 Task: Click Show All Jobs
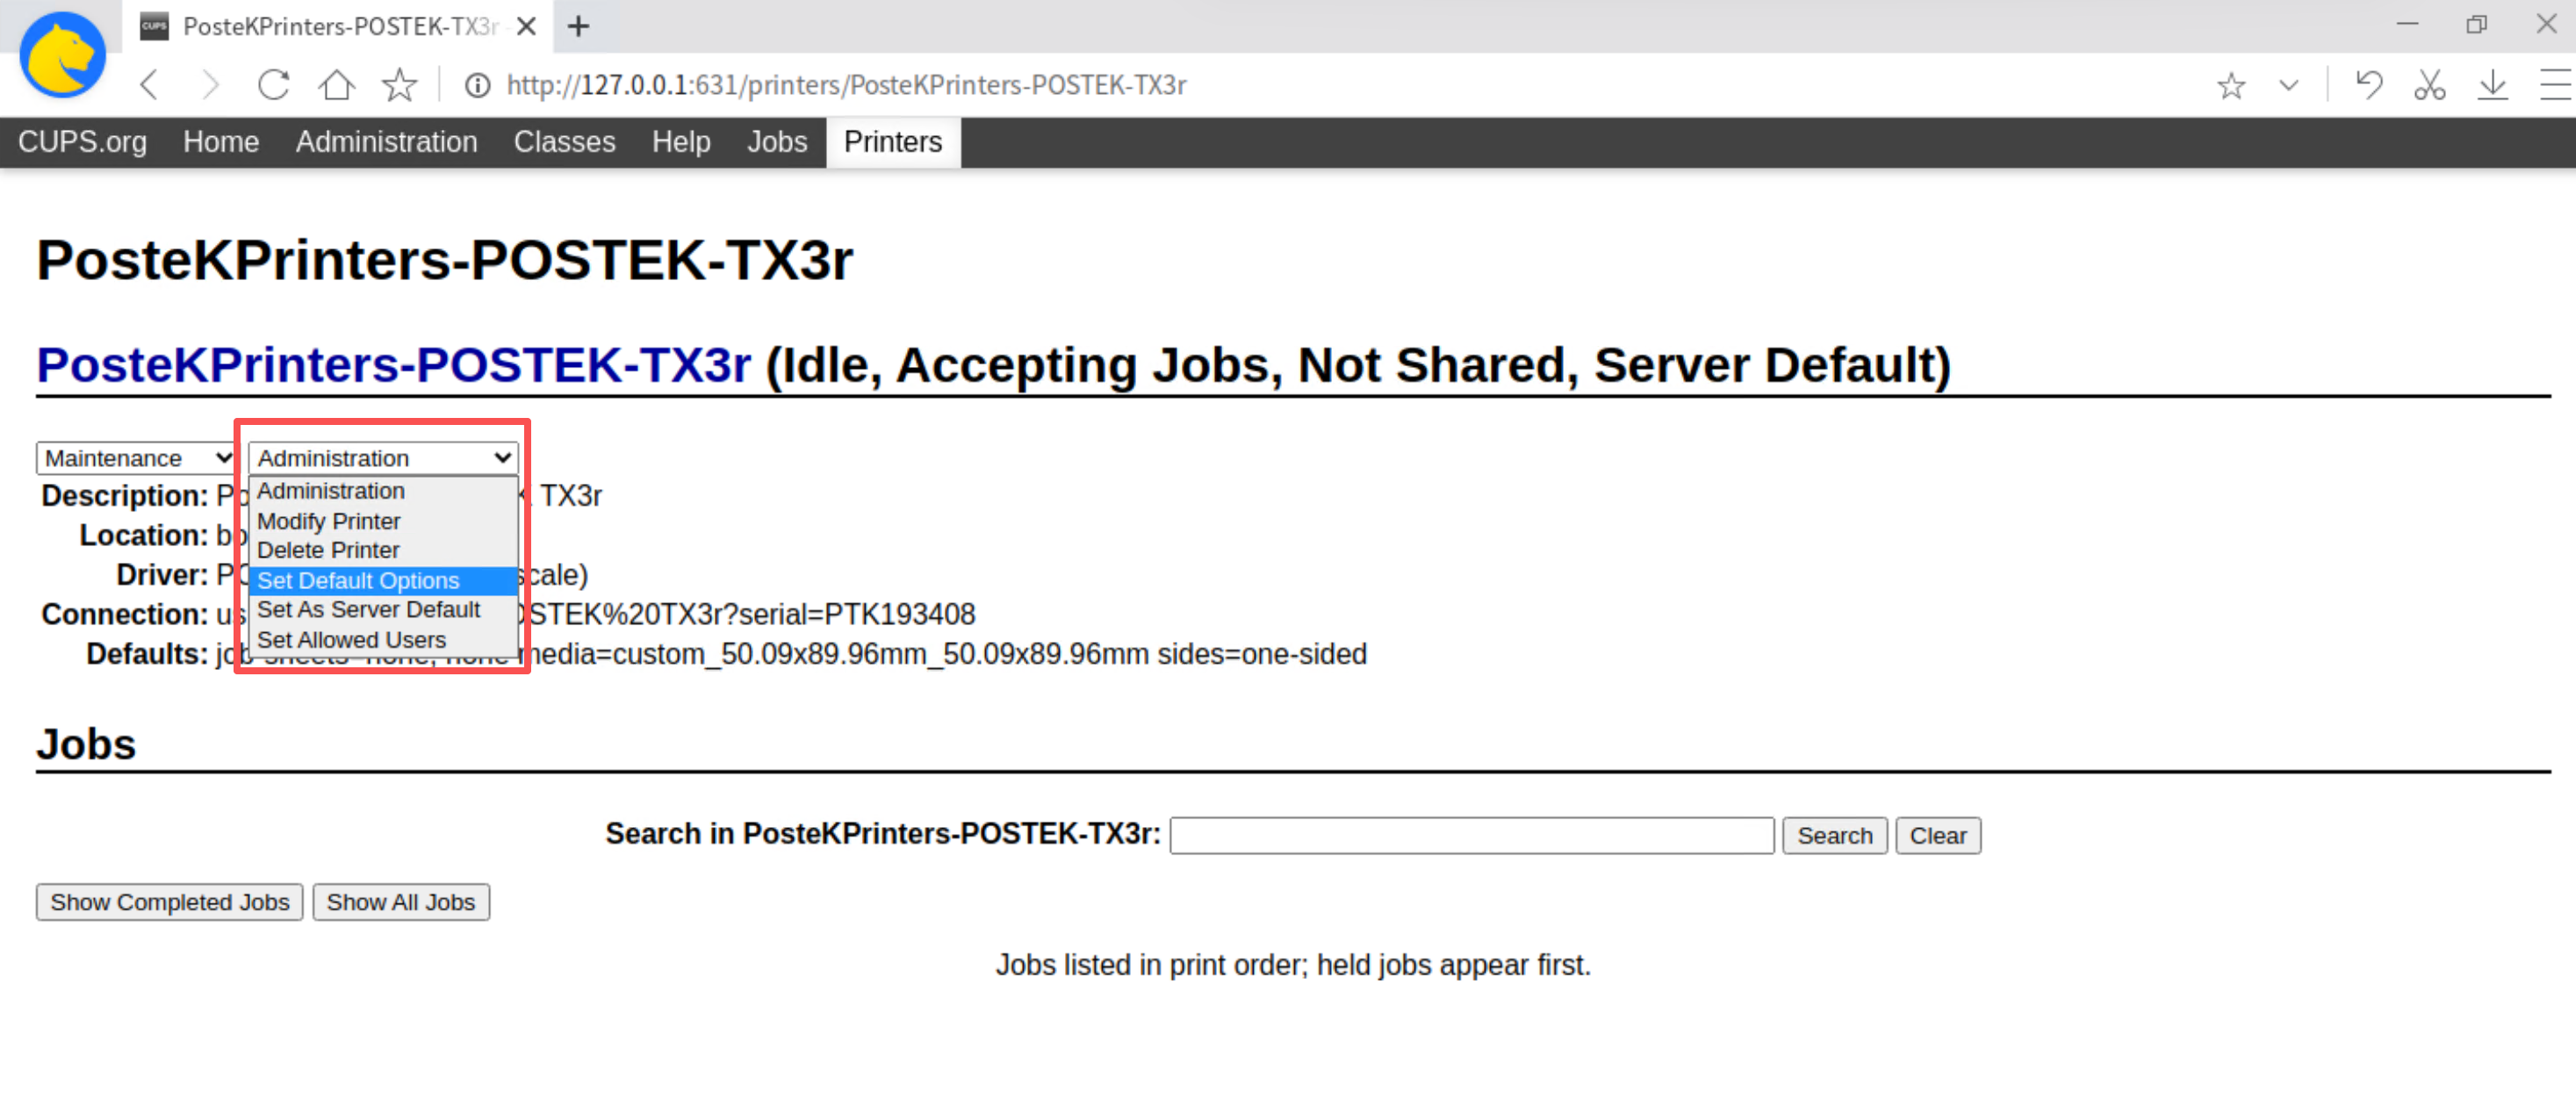(400, 902)
